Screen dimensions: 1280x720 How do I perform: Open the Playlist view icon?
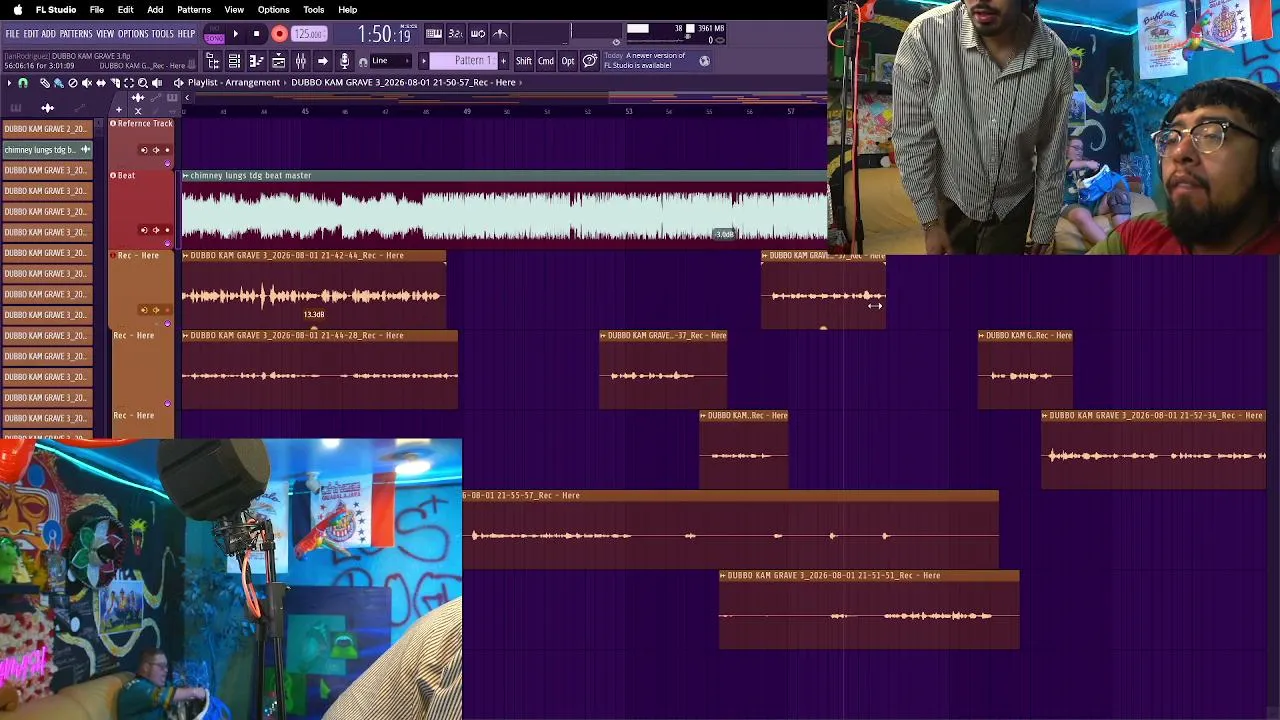coord(234,62)
